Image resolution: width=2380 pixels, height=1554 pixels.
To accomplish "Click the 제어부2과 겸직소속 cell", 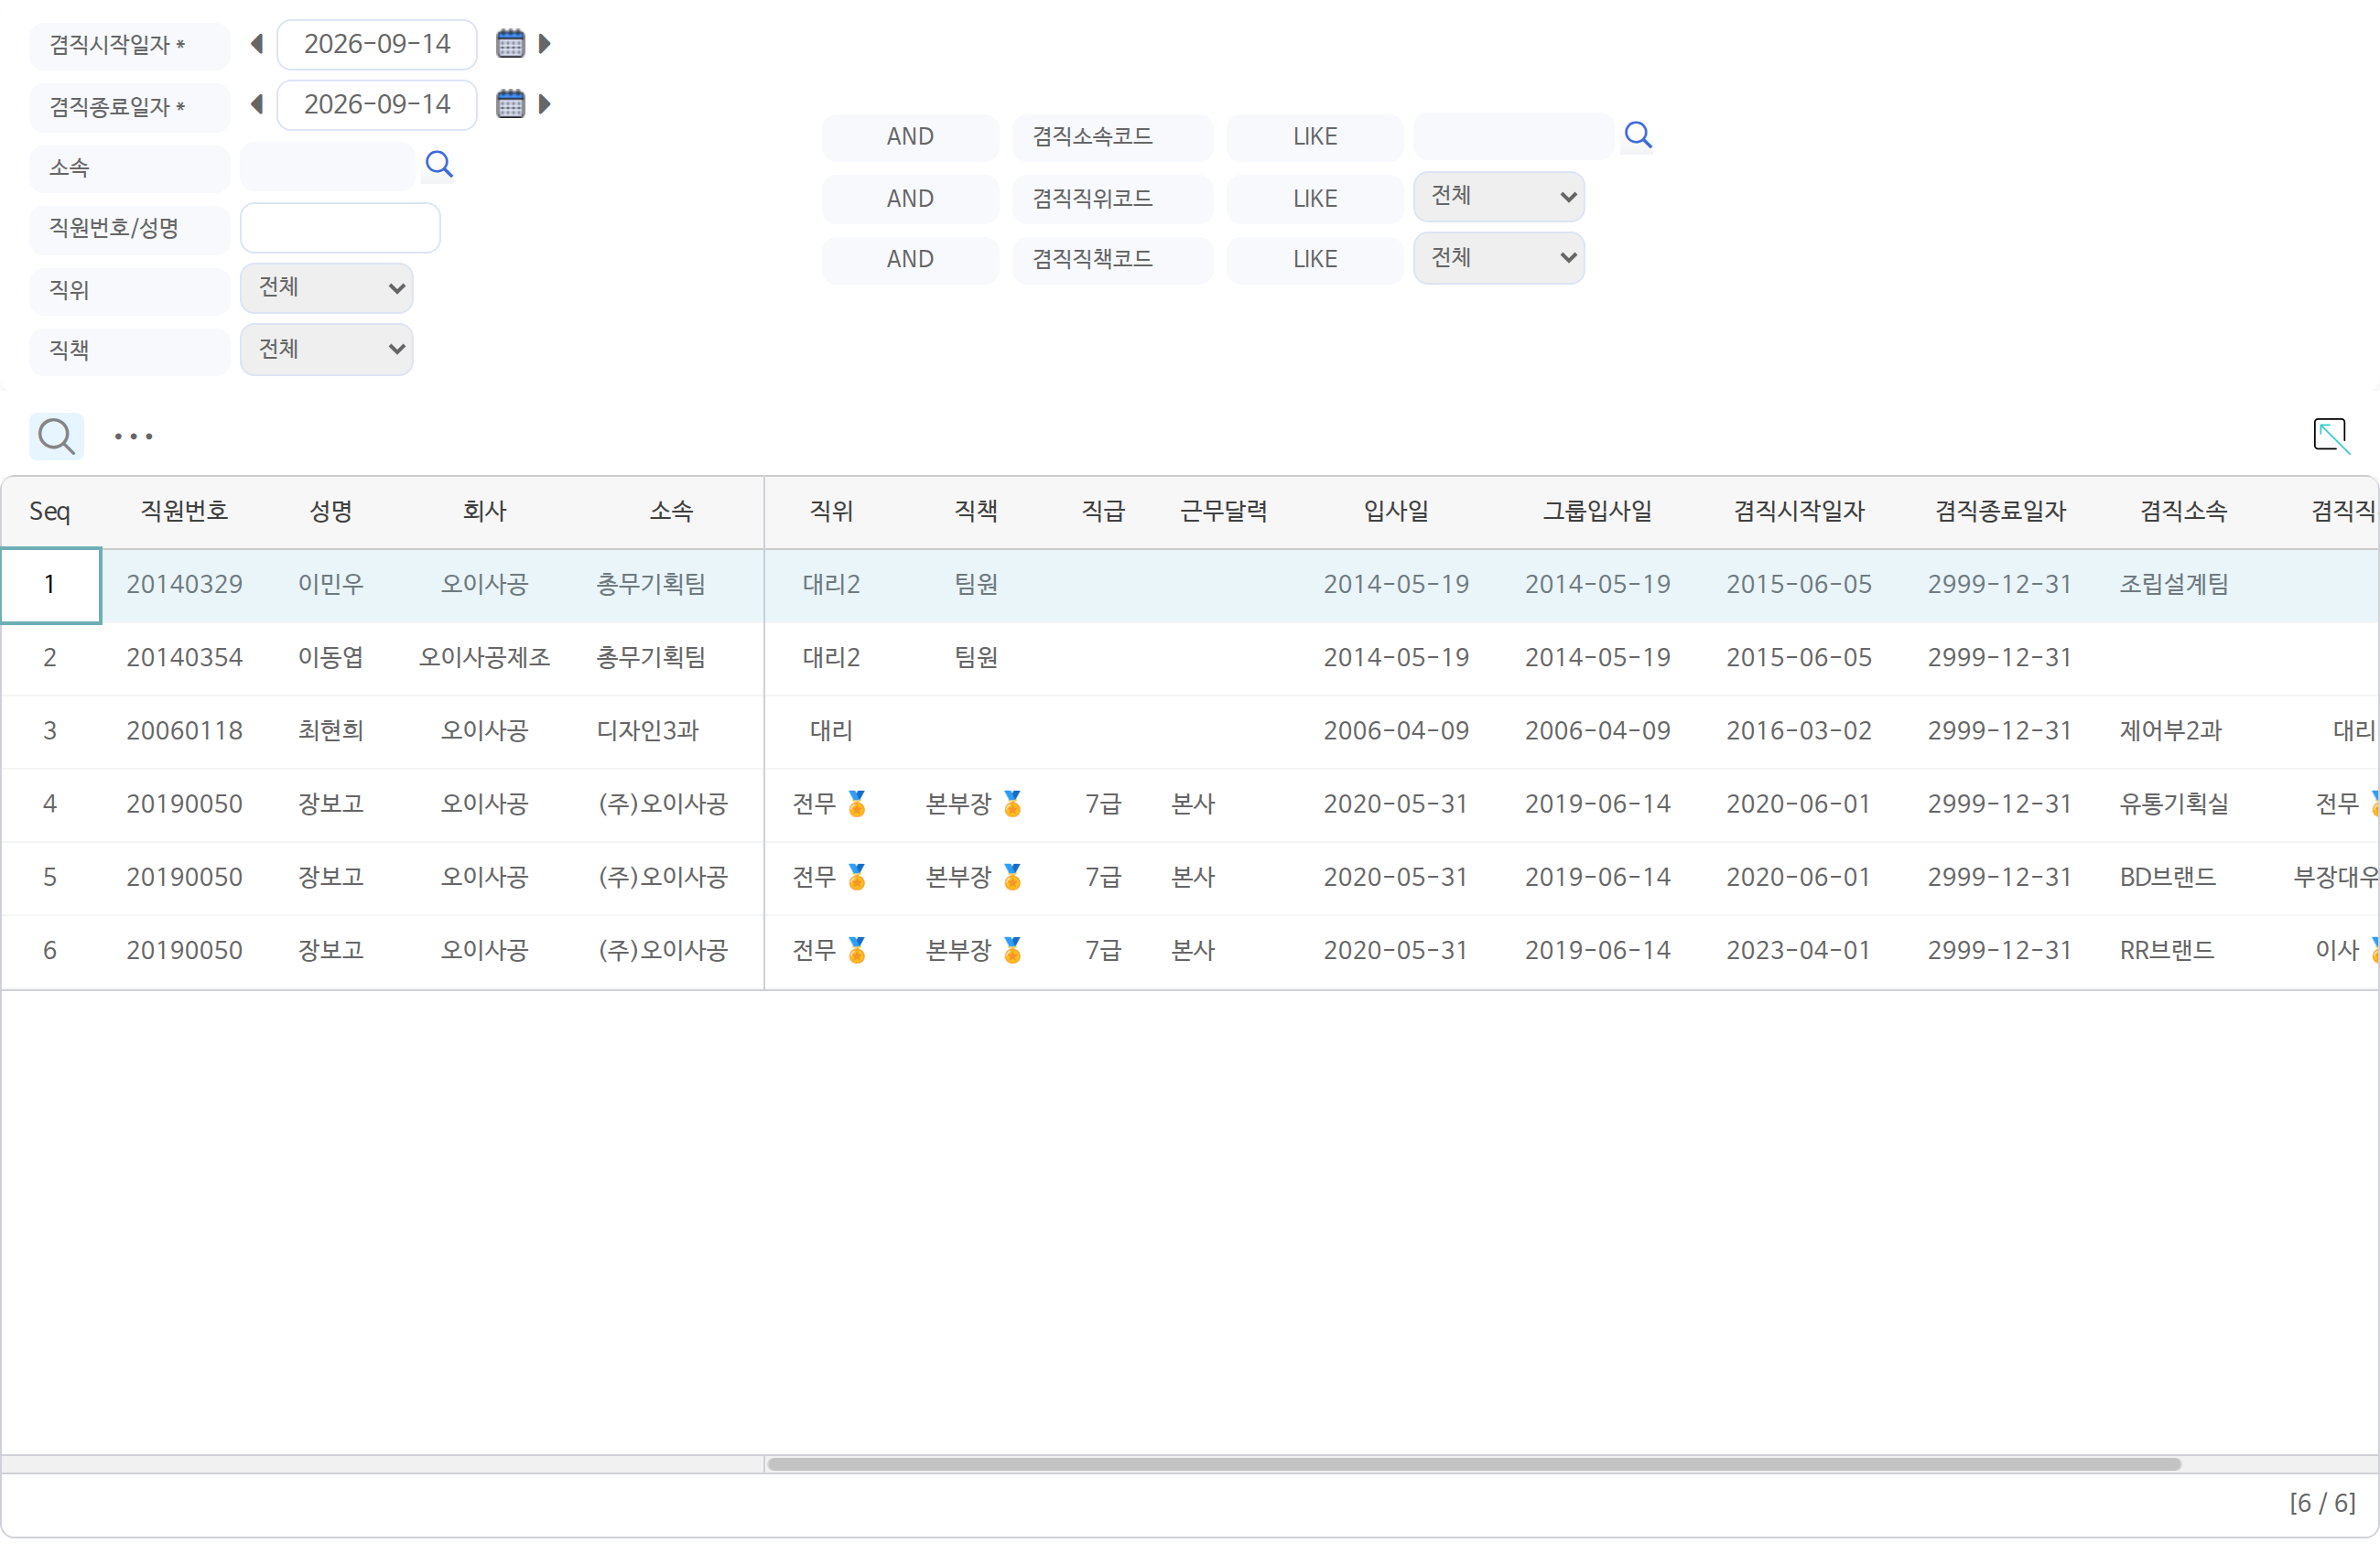I will coord(2170,730).
